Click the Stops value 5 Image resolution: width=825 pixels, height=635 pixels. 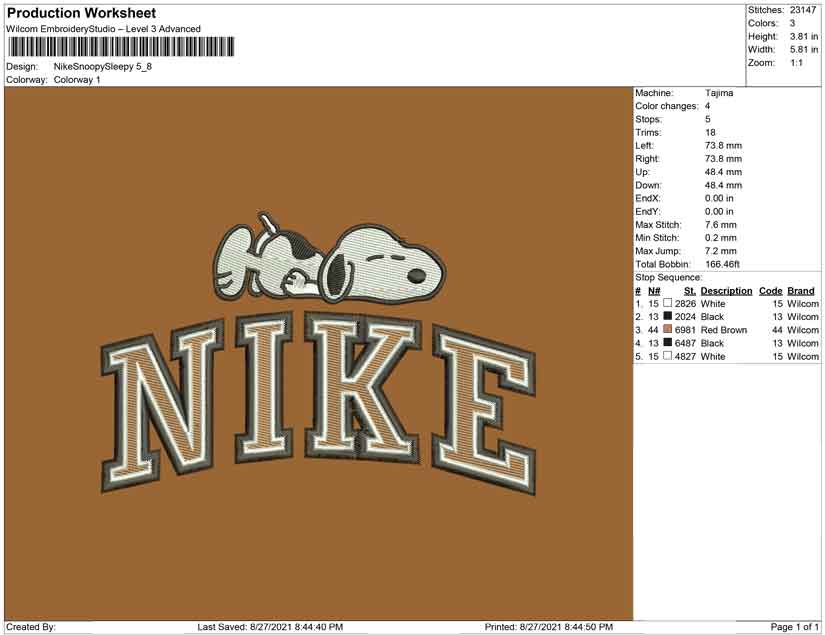pos(708,119)
